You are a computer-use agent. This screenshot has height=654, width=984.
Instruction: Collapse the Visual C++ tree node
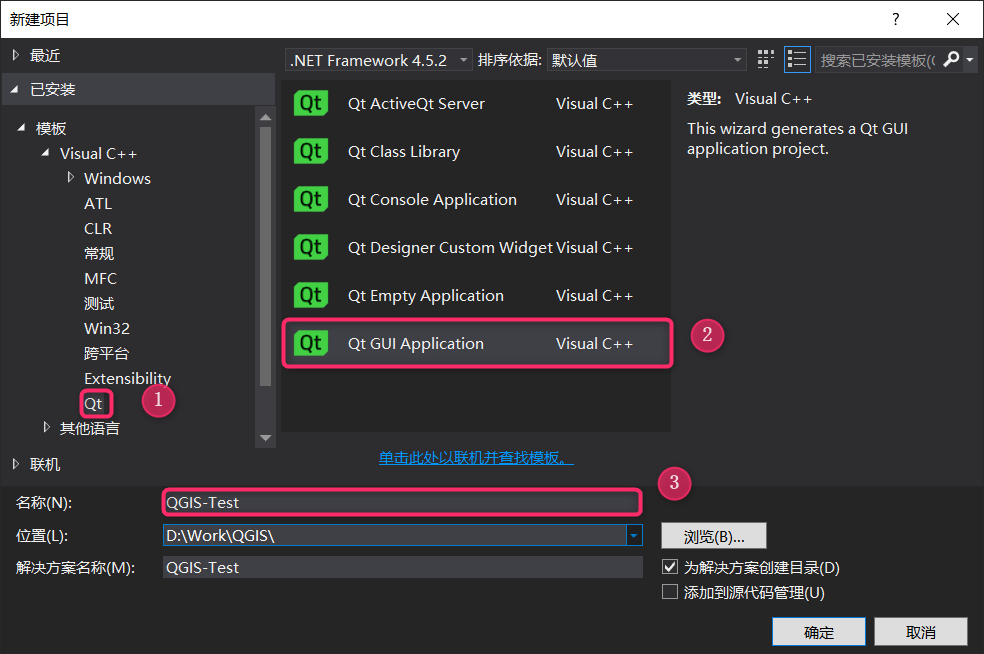[45, 153]
